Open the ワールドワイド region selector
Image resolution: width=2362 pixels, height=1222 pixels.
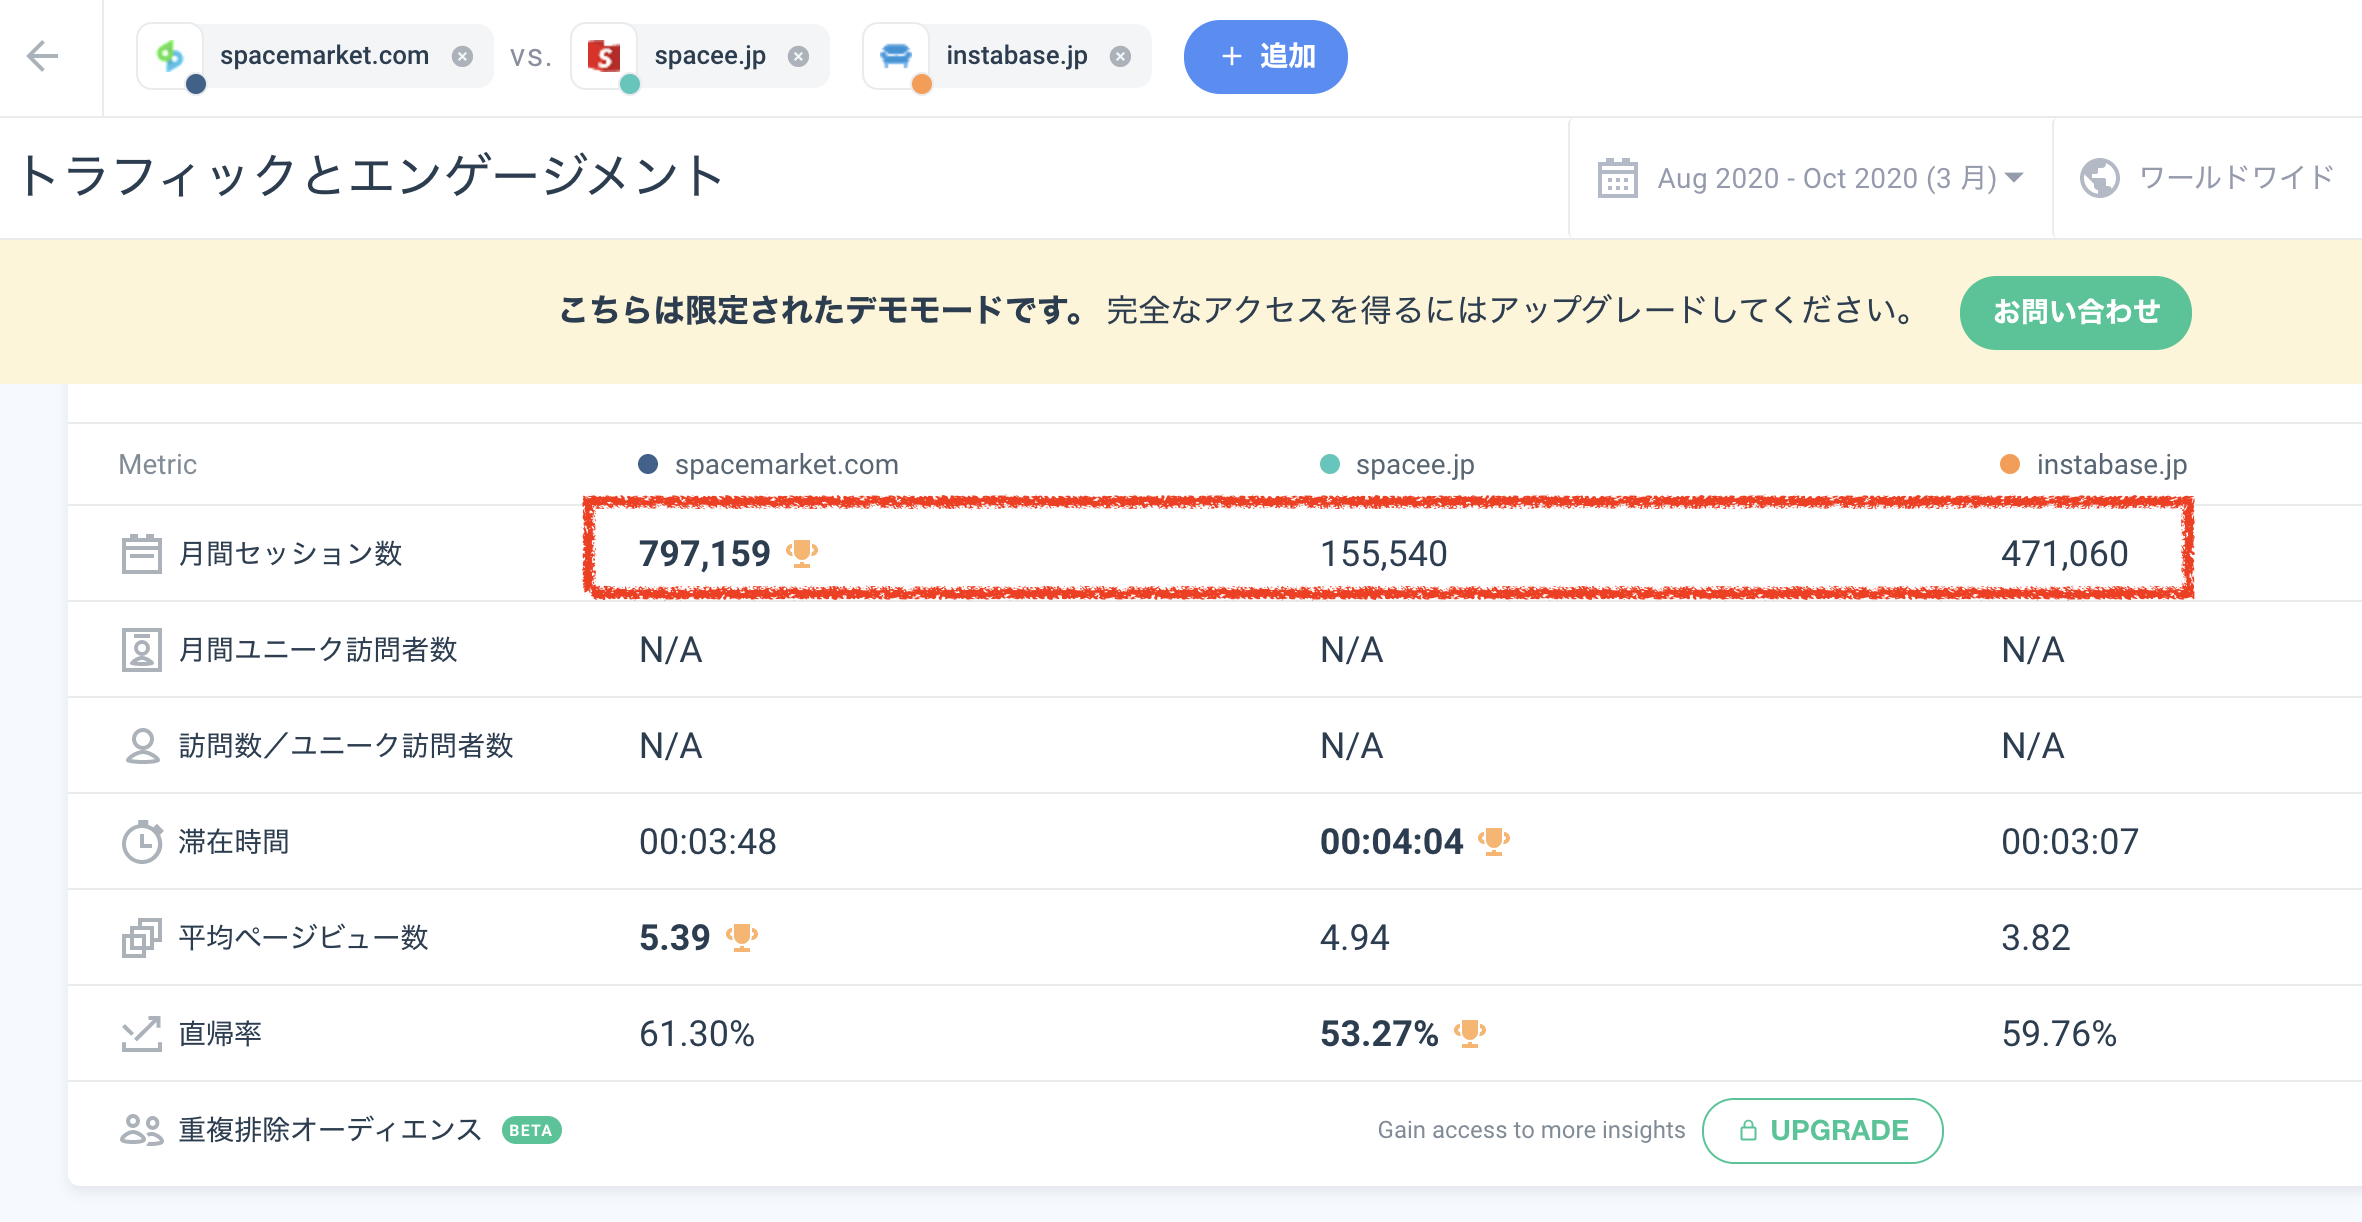tap(2234, 178)
